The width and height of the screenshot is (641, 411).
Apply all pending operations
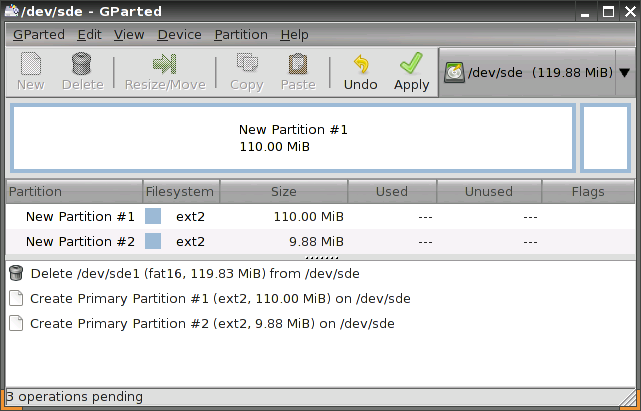(x=411, y=66)
